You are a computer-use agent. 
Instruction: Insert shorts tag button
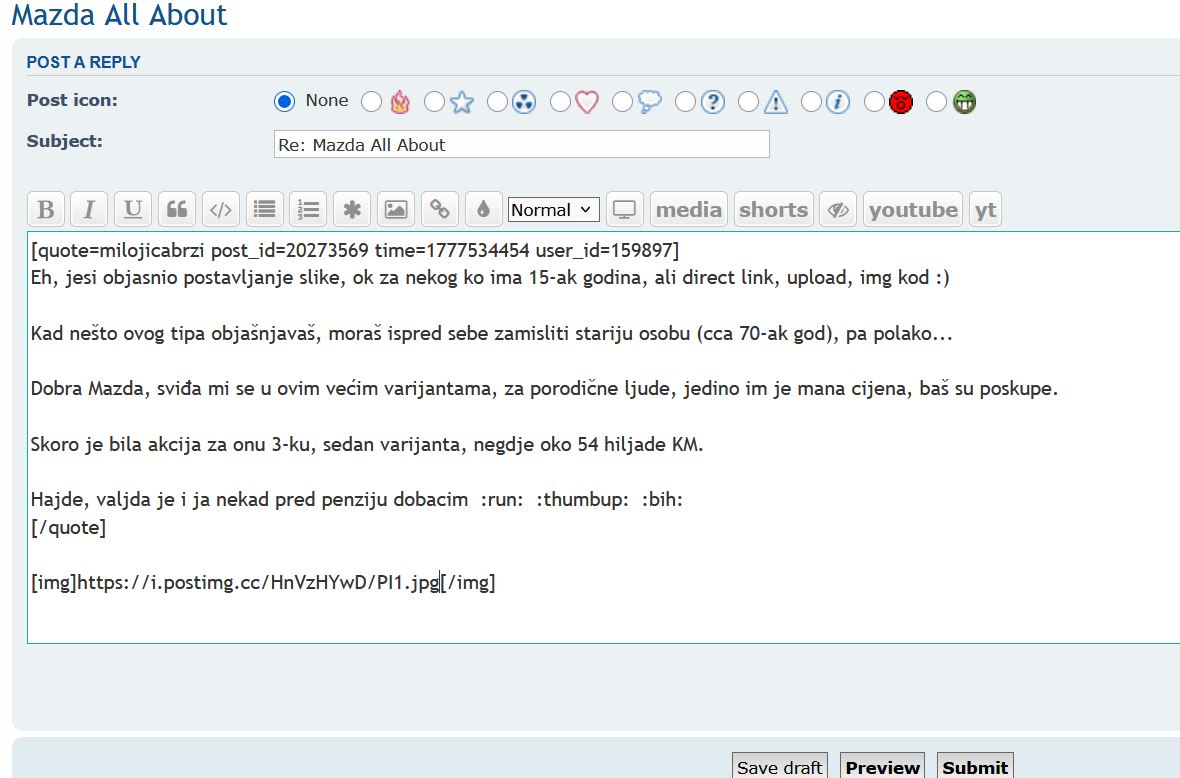[774, 209]
